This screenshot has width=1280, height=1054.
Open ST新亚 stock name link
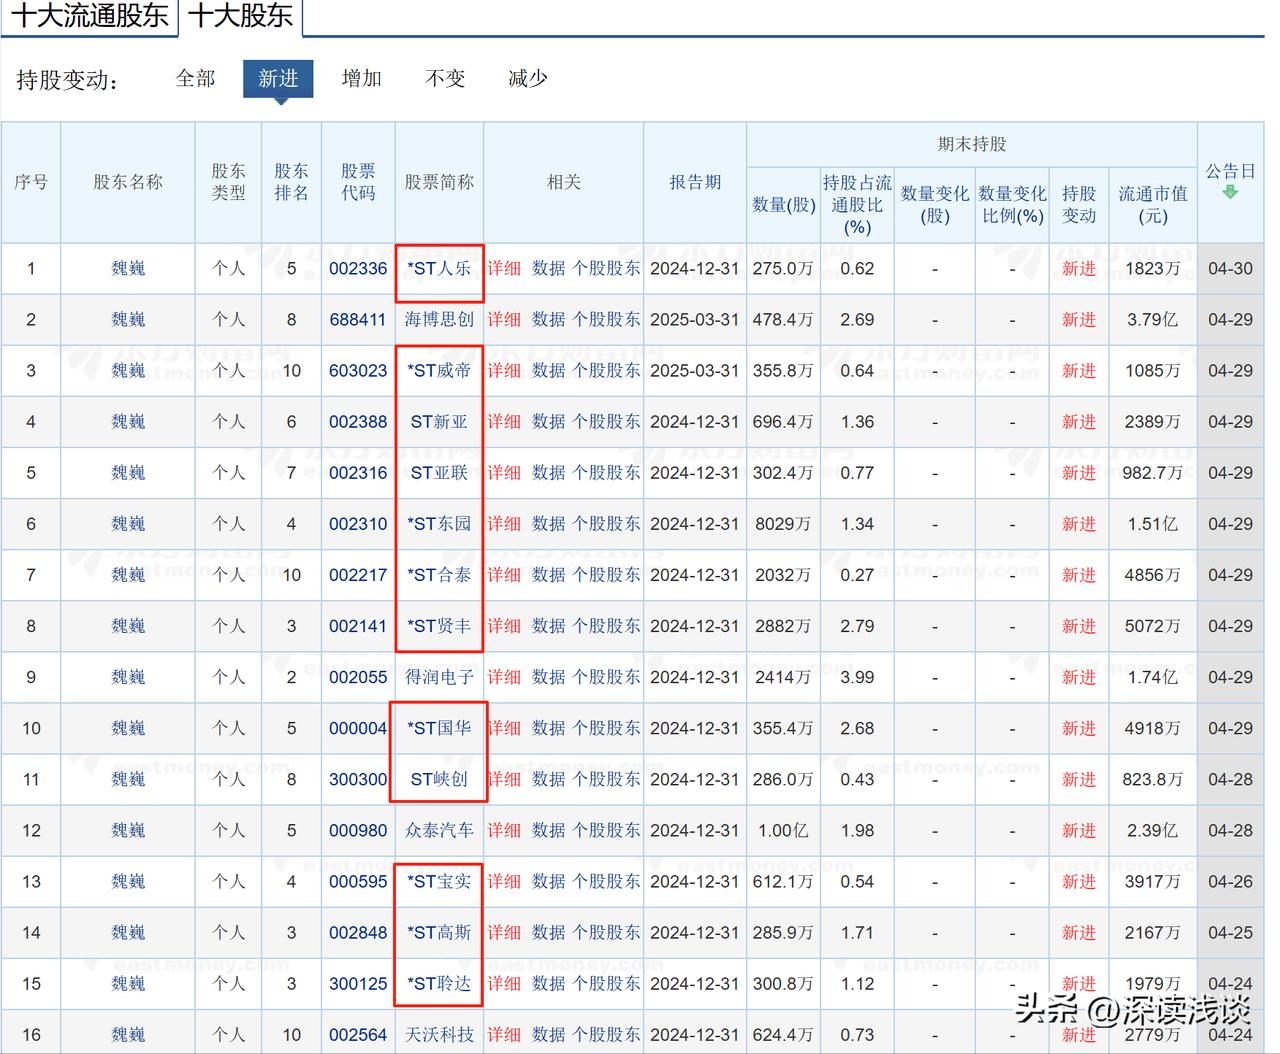click(439, 421)
